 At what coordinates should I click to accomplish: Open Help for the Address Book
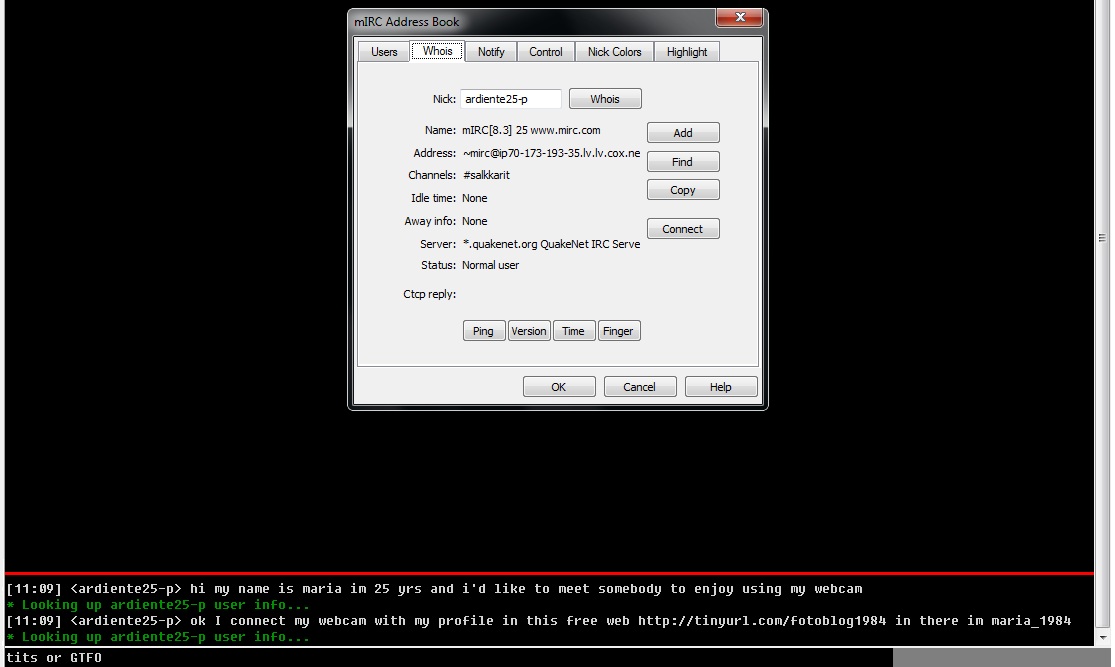[x=721, y=387]
